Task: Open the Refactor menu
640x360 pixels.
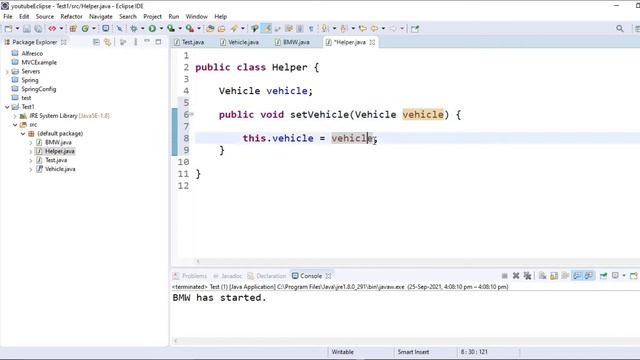Action: tap(71, 16)
